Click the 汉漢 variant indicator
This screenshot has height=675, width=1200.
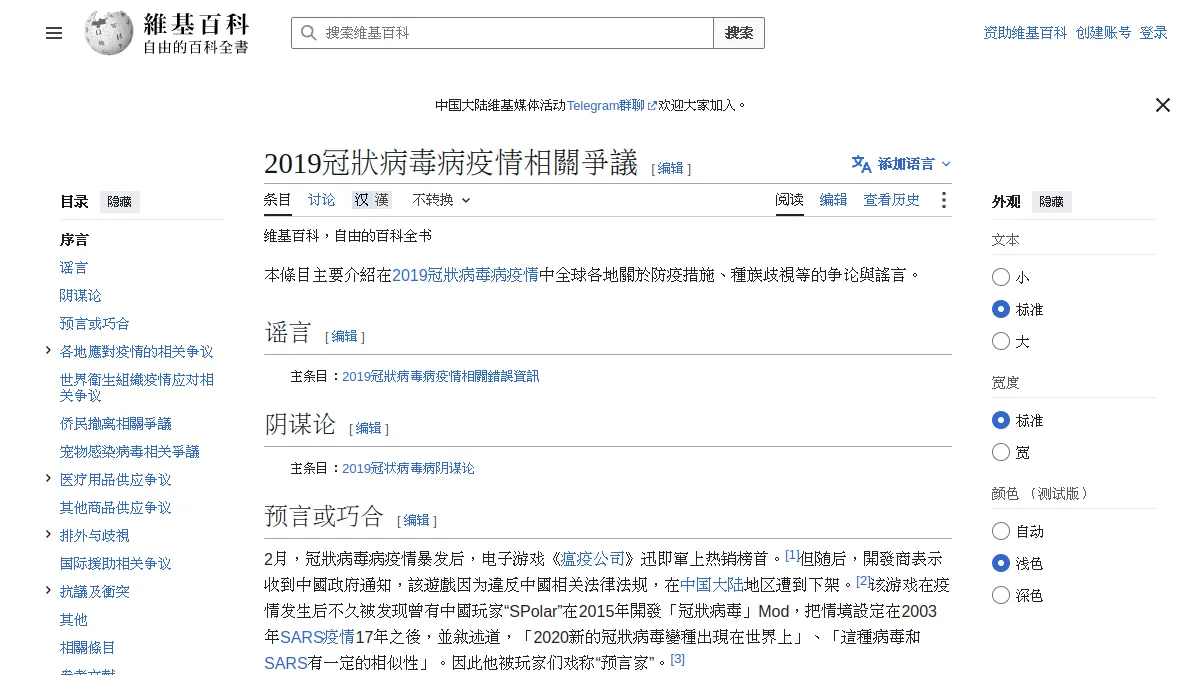(371, 200)
